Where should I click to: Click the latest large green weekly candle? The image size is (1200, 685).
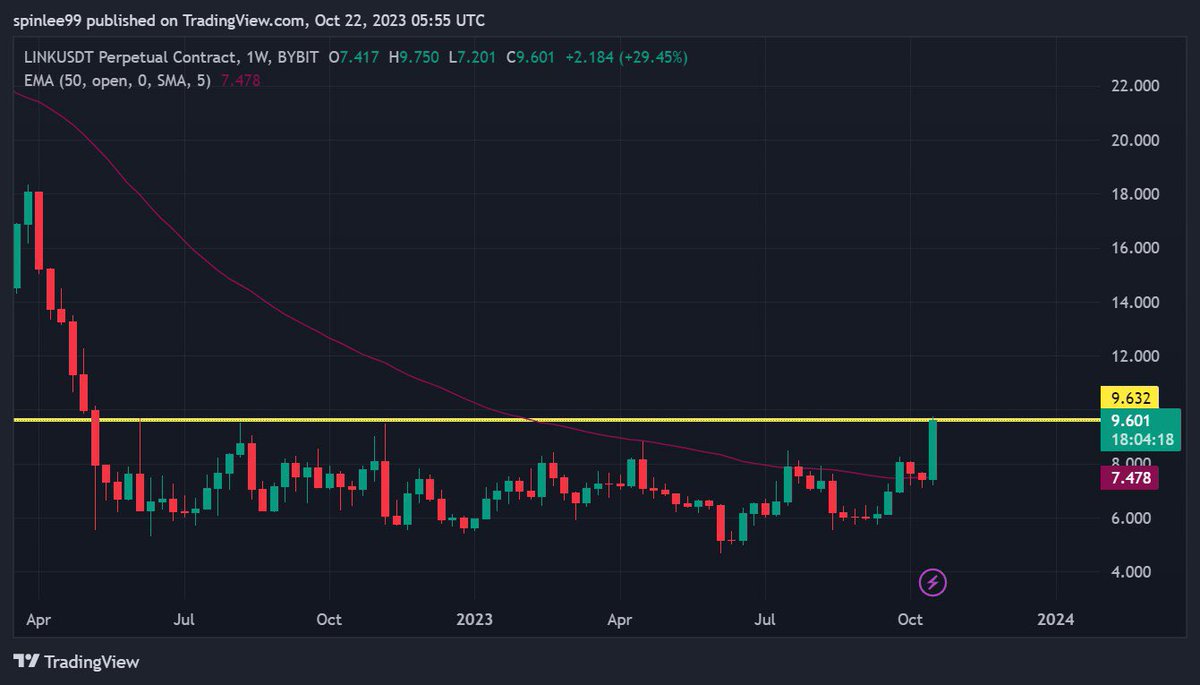[x=933, y=450]
